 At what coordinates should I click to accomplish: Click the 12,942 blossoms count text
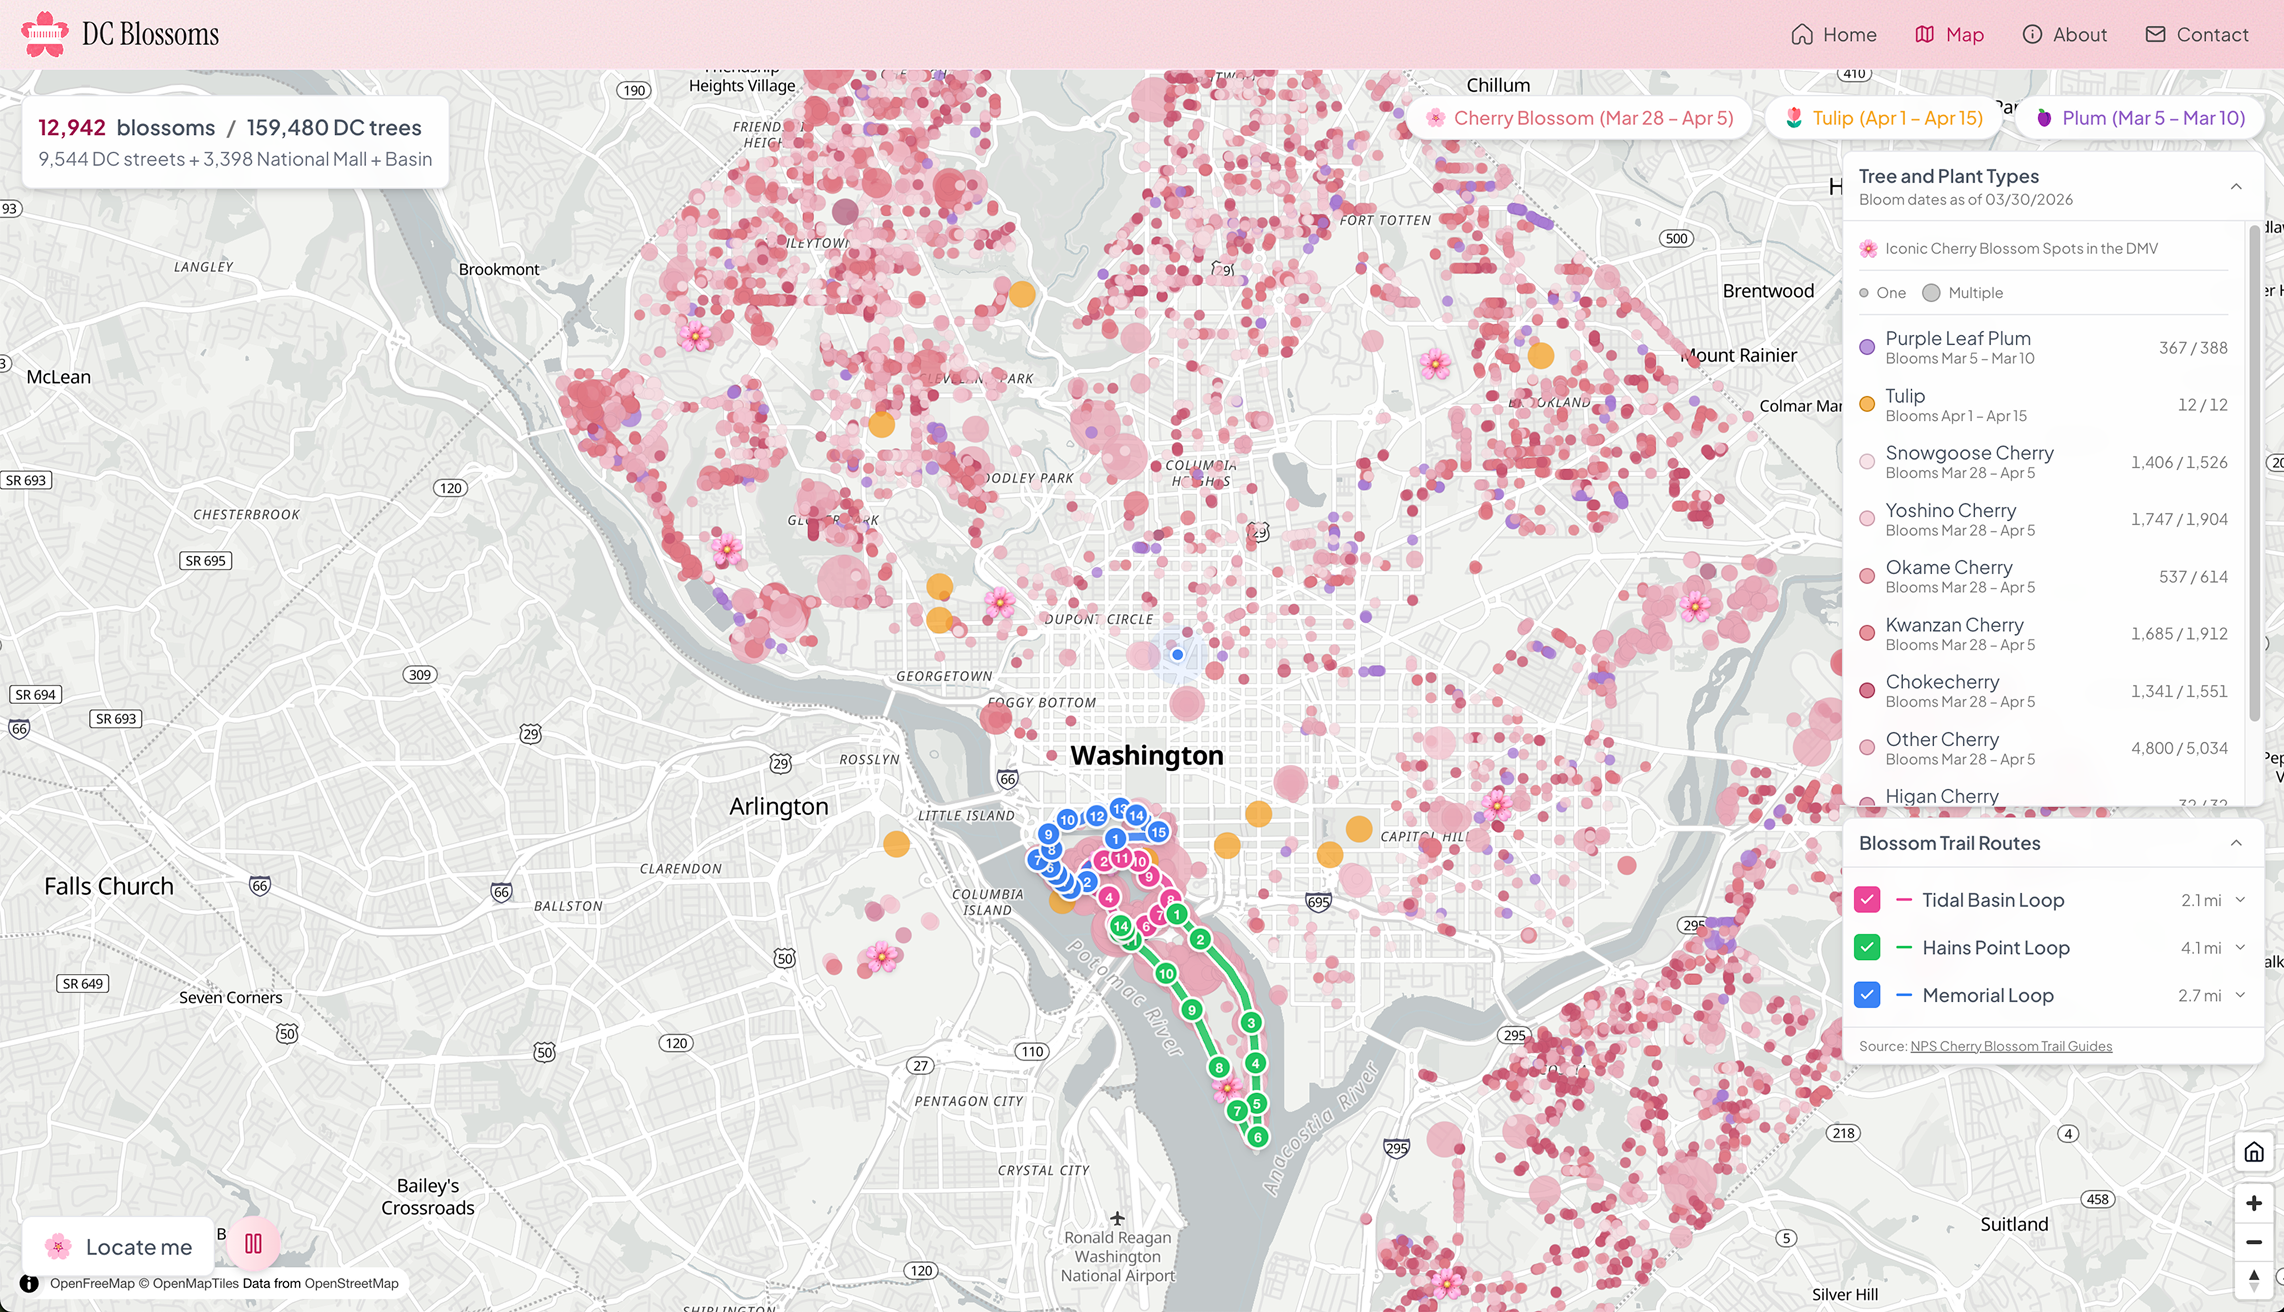pyautogui.click(x=127, y=128)
